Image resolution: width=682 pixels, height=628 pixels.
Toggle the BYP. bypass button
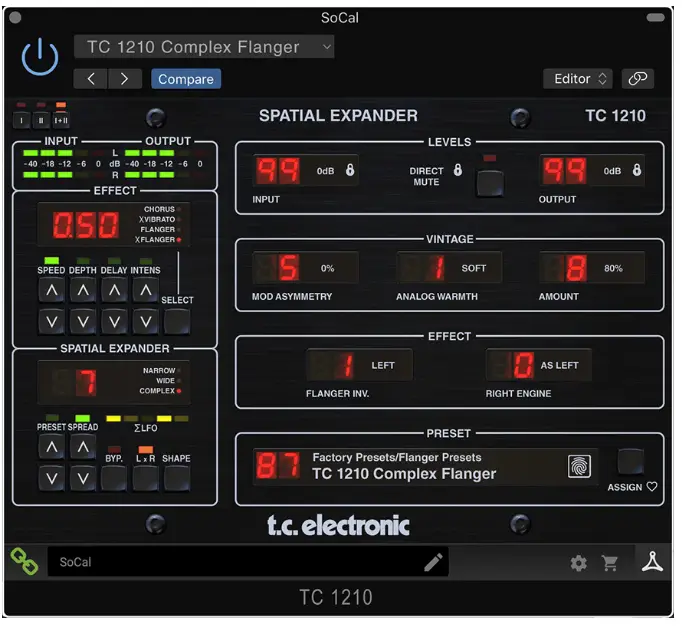(x=114, y=478)
